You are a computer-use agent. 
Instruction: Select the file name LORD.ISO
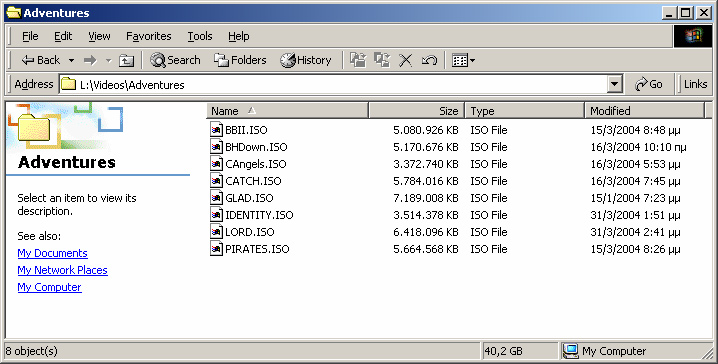[250, 232]
